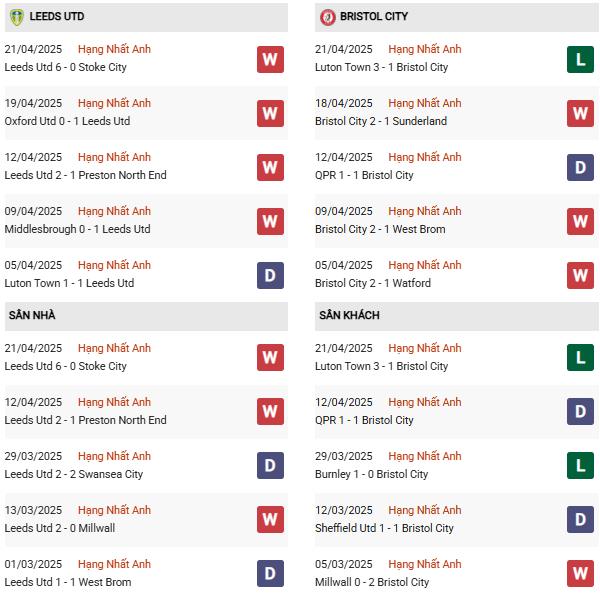This screenshot has width=600, height=595.
Task: Select the SÂN NHÀ section header
Action: click(32, 316)
